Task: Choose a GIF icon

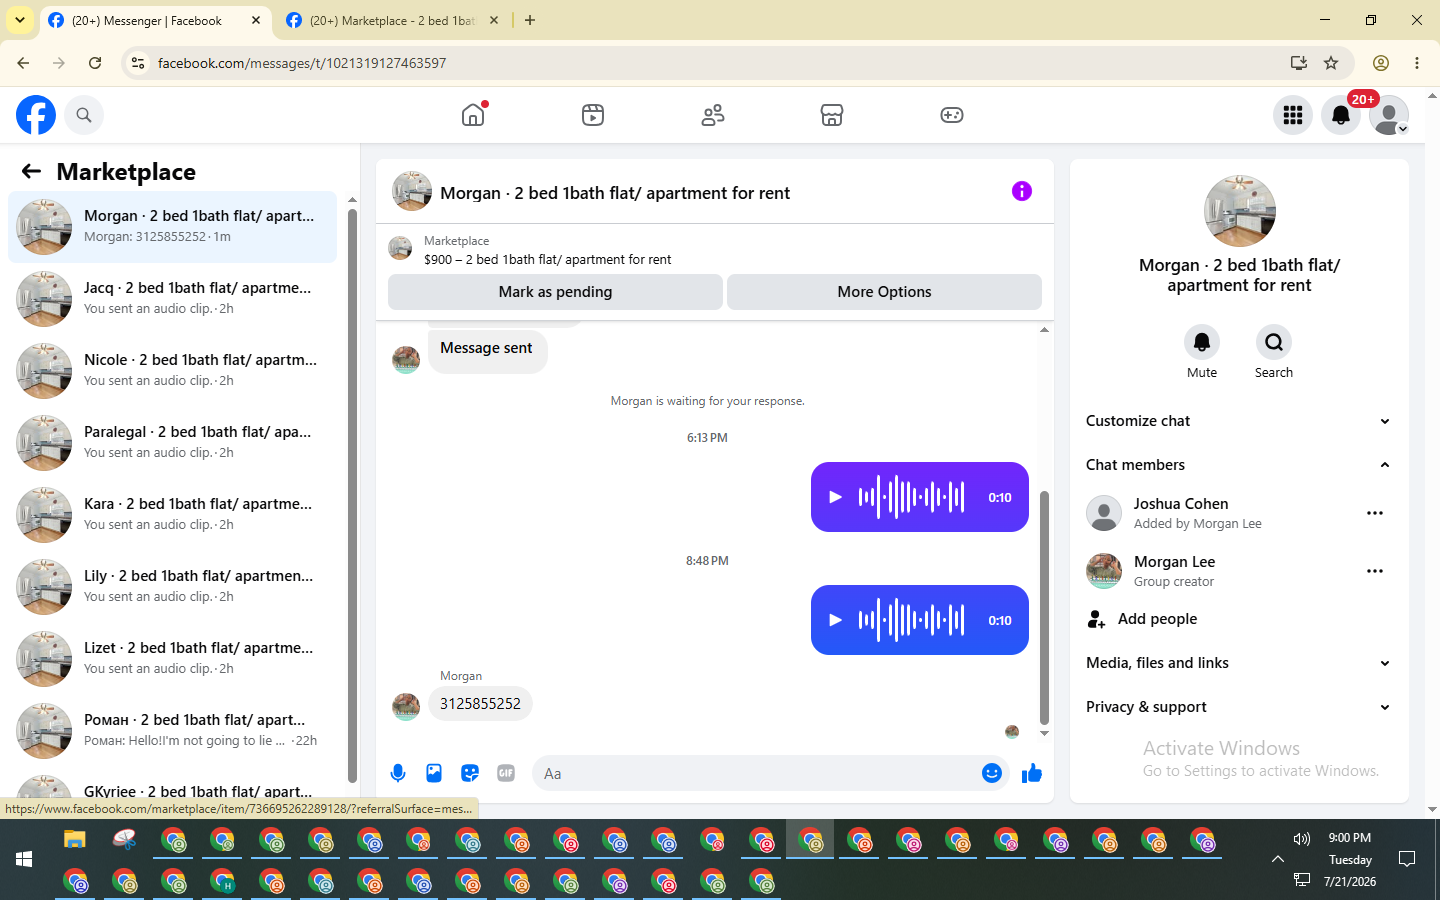Action: (x=506, y=773)
